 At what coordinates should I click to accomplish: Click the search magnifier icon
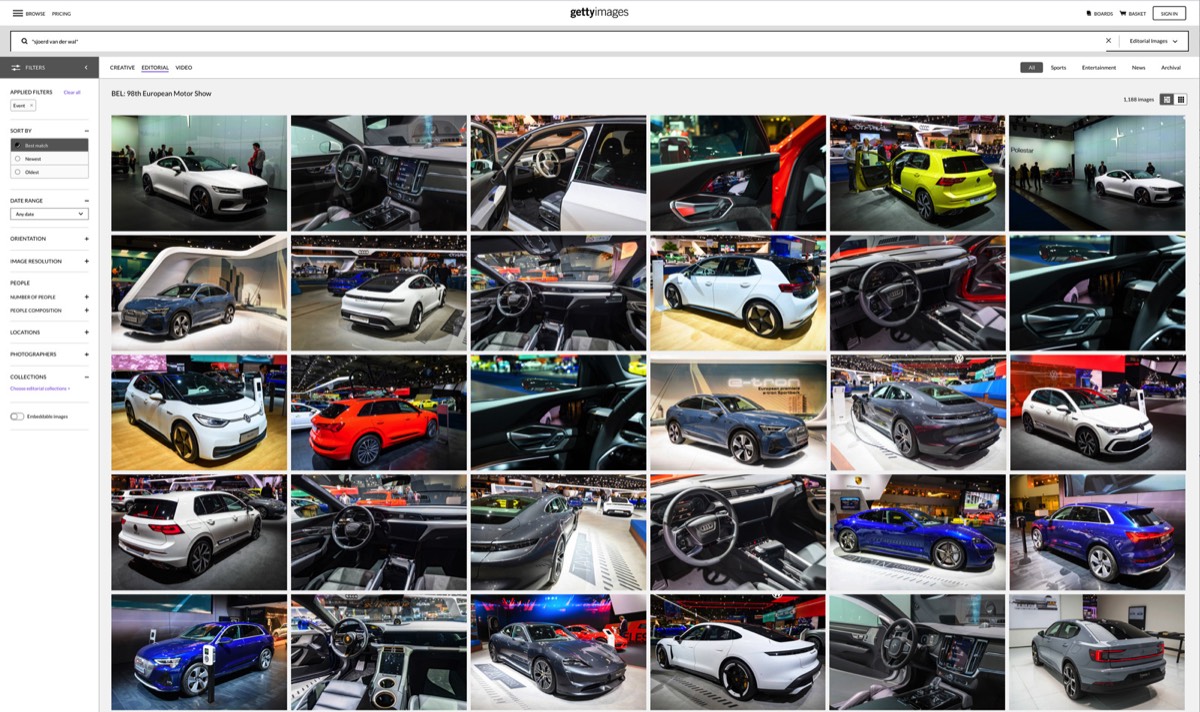tap(24, 41)
